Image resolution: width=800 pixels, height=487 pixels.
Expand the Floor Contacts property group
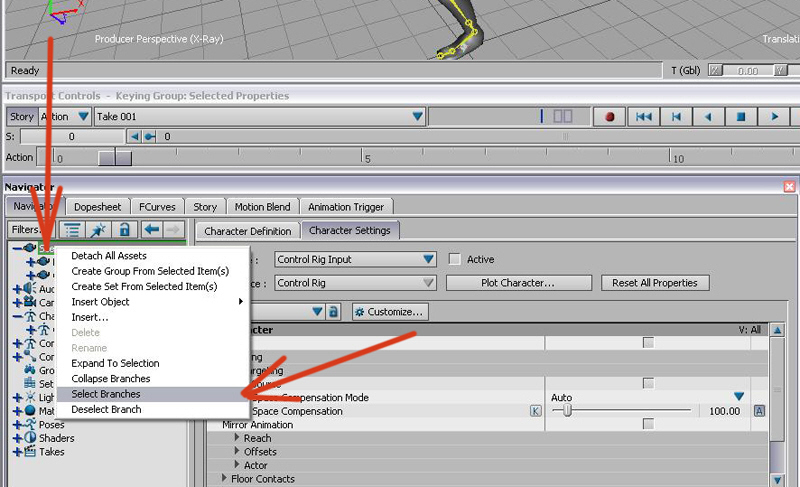pos(225,479)
